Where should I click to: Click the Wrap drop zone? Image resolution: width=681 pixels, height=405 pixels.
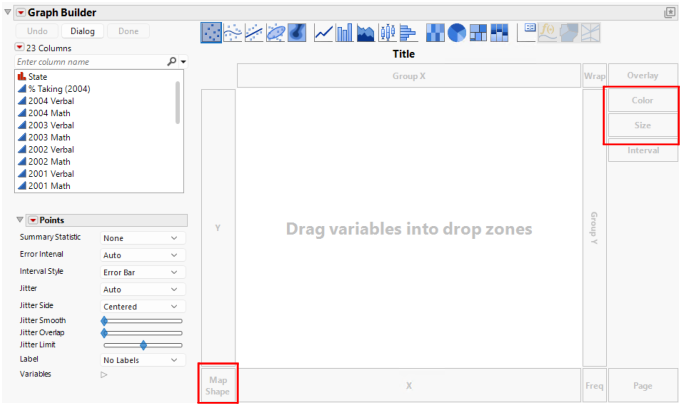(x=594, y=76)
